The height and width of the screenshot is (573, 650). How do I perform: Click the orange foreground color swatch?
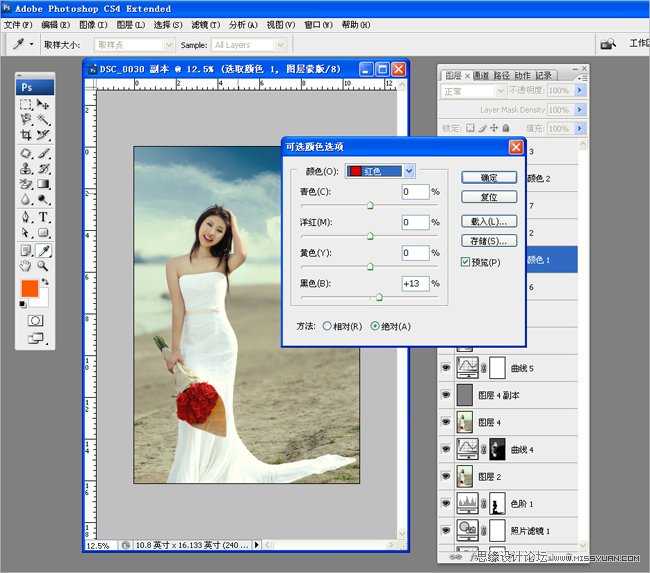30,289
